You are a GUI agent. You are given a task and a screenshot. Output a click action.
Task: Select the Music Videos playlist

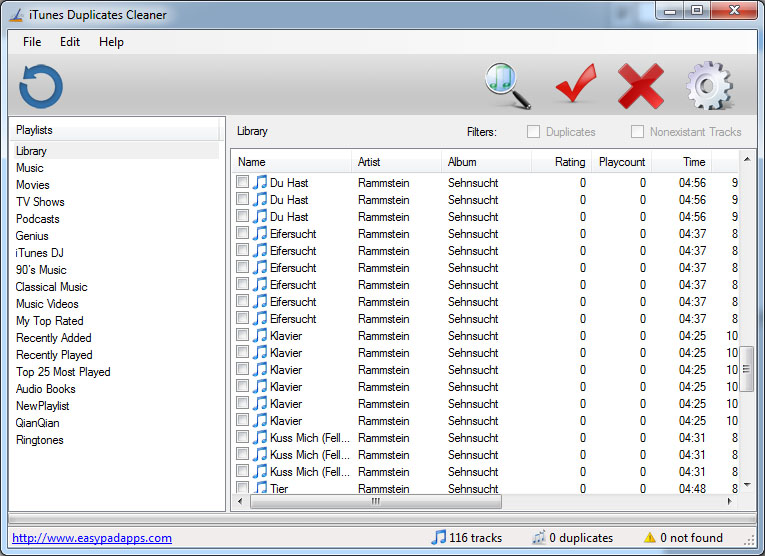coord(47,304)
